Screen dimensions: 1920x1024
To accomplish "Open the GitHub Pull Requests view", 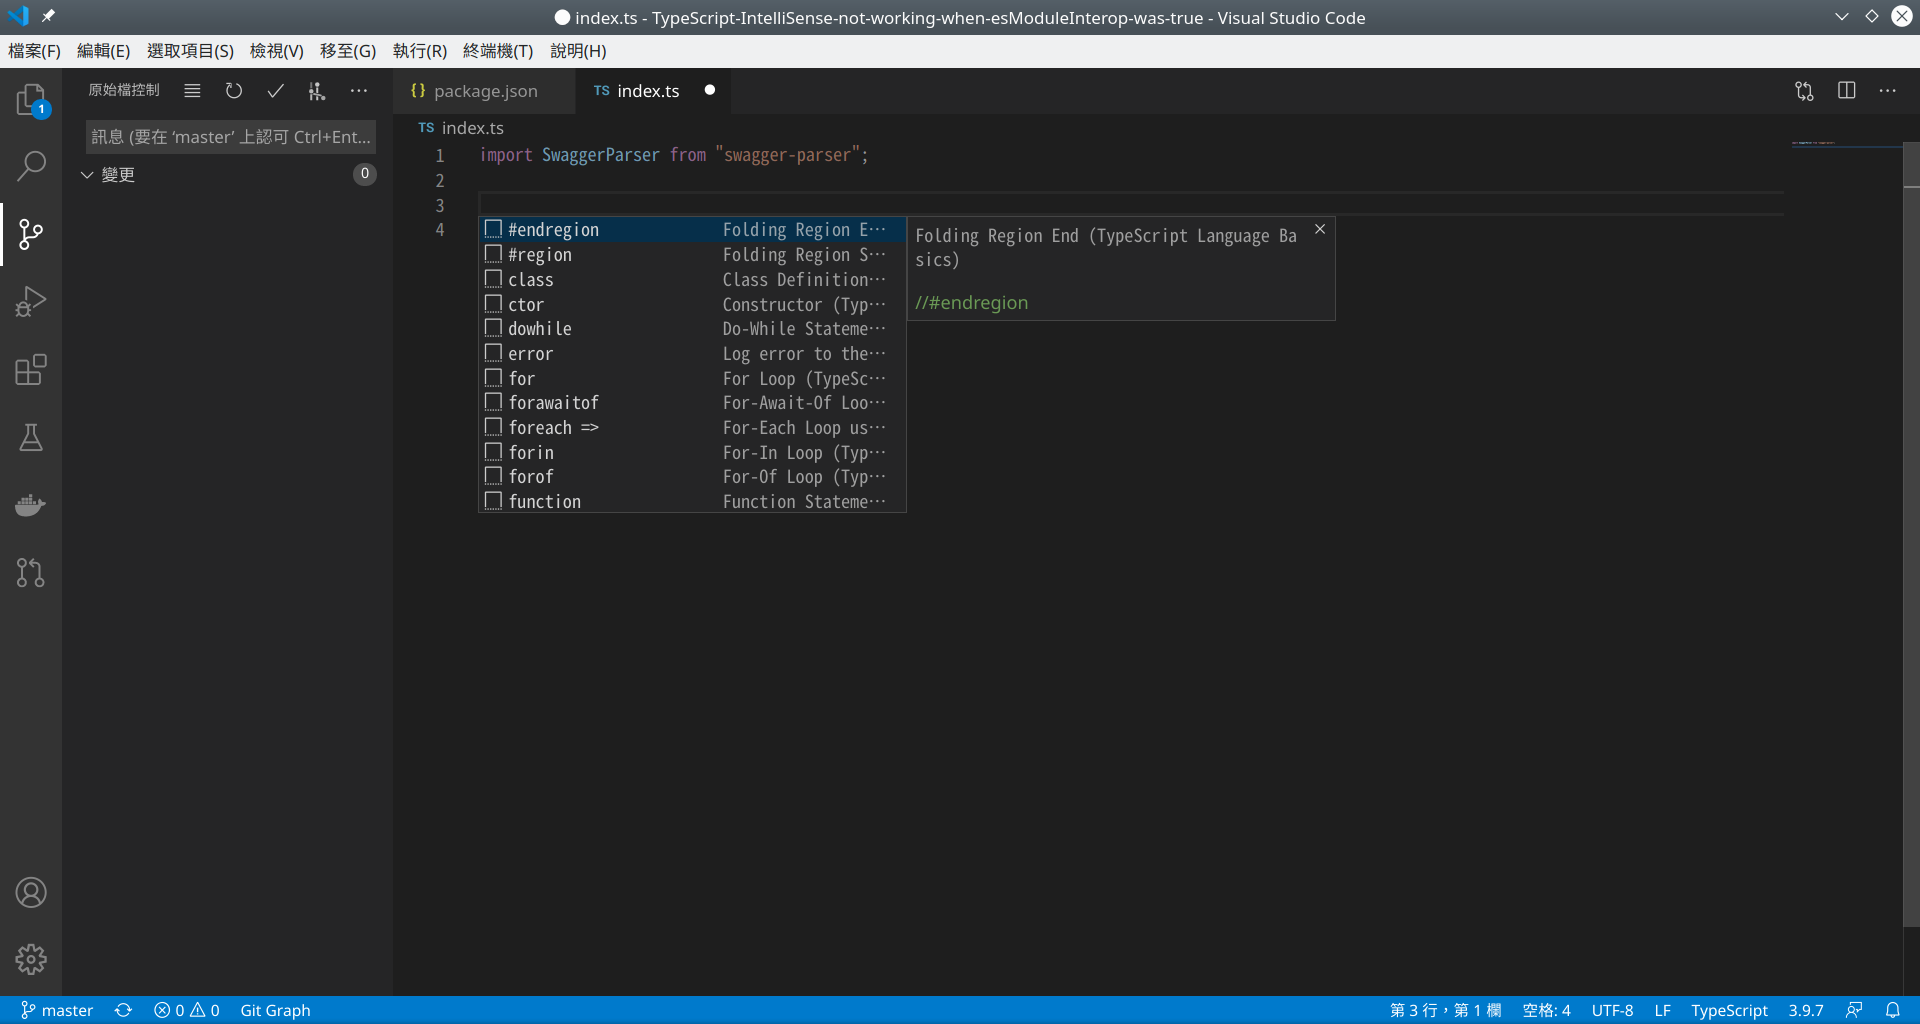I will click(x=31, y=572).
